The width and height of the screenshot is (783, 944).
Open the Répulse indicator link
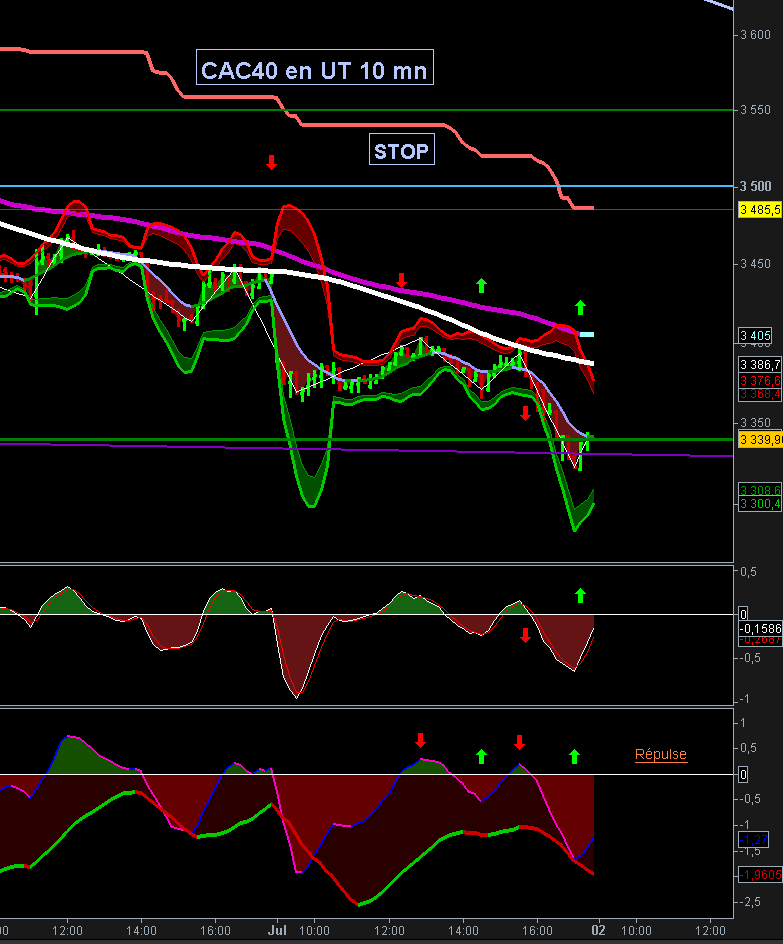click(661, 754)
